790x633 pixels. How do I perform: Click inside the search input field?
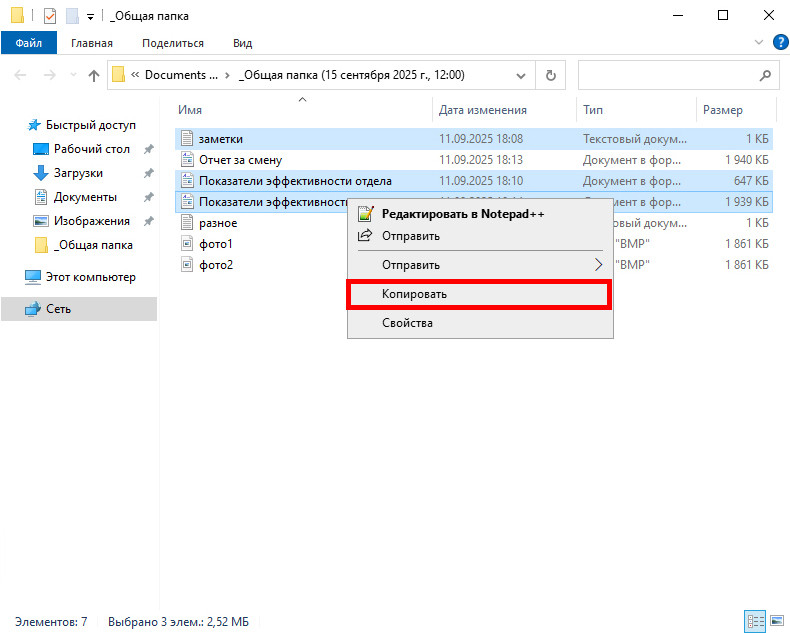665,75
